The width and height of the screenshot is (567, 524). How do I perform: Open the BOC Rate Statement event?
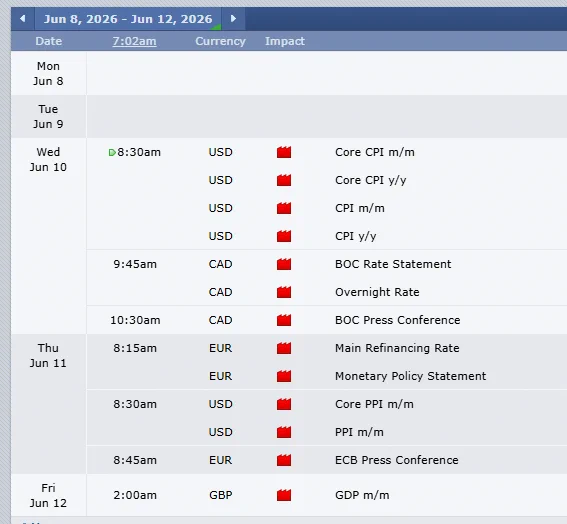click(x=393, y=264)
